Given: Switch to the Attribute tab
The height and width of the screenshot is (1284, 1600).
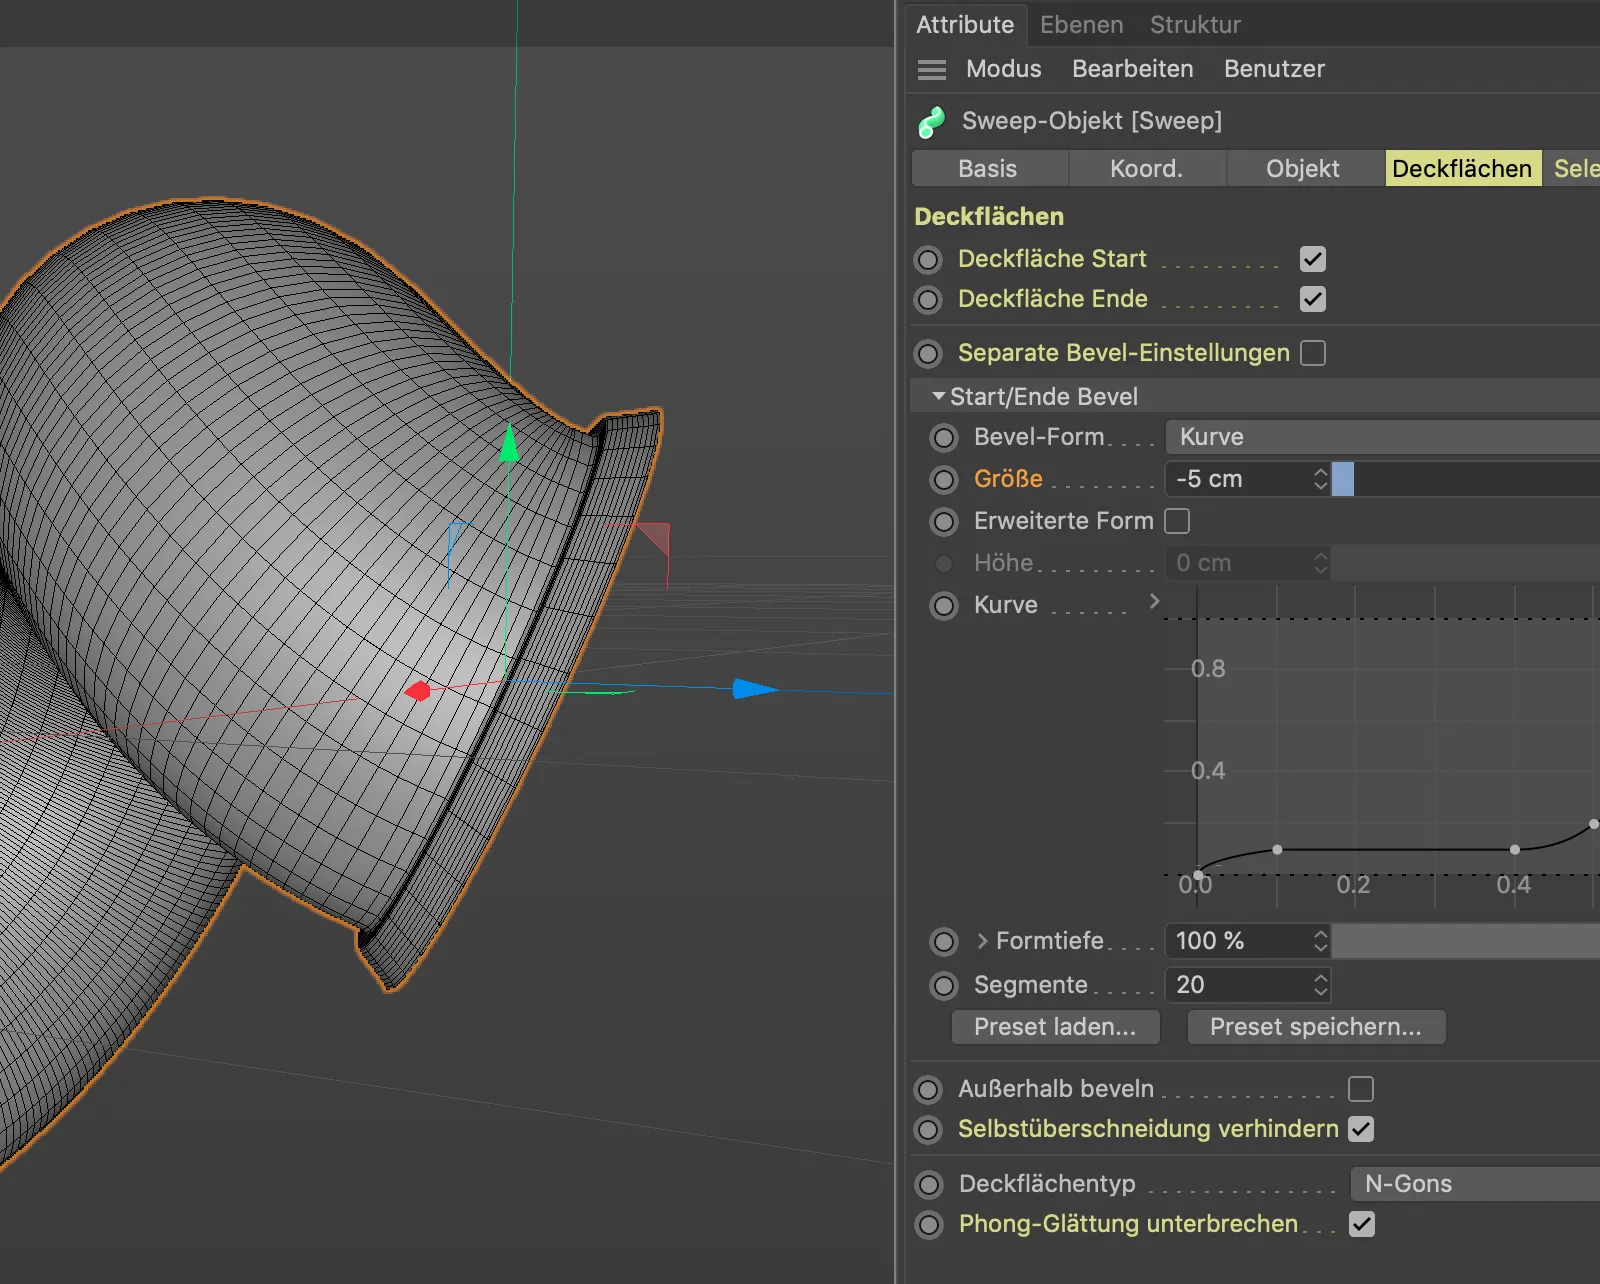Looking at the screenshot, I should pos(965,25).
